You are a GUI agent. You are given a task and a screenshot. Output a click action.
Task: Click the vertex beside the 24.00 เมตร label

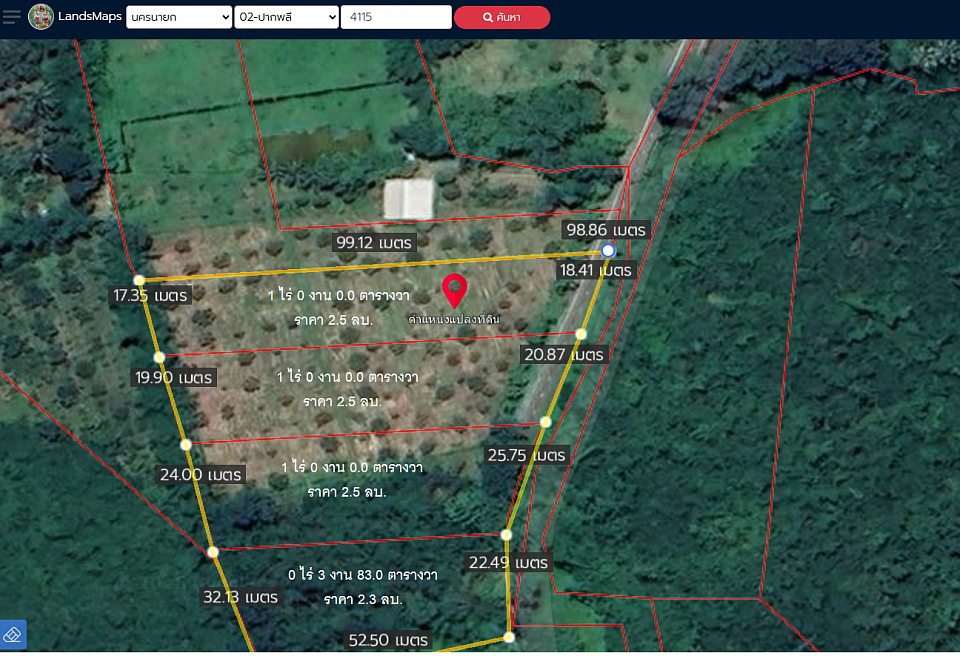[185, 445]
